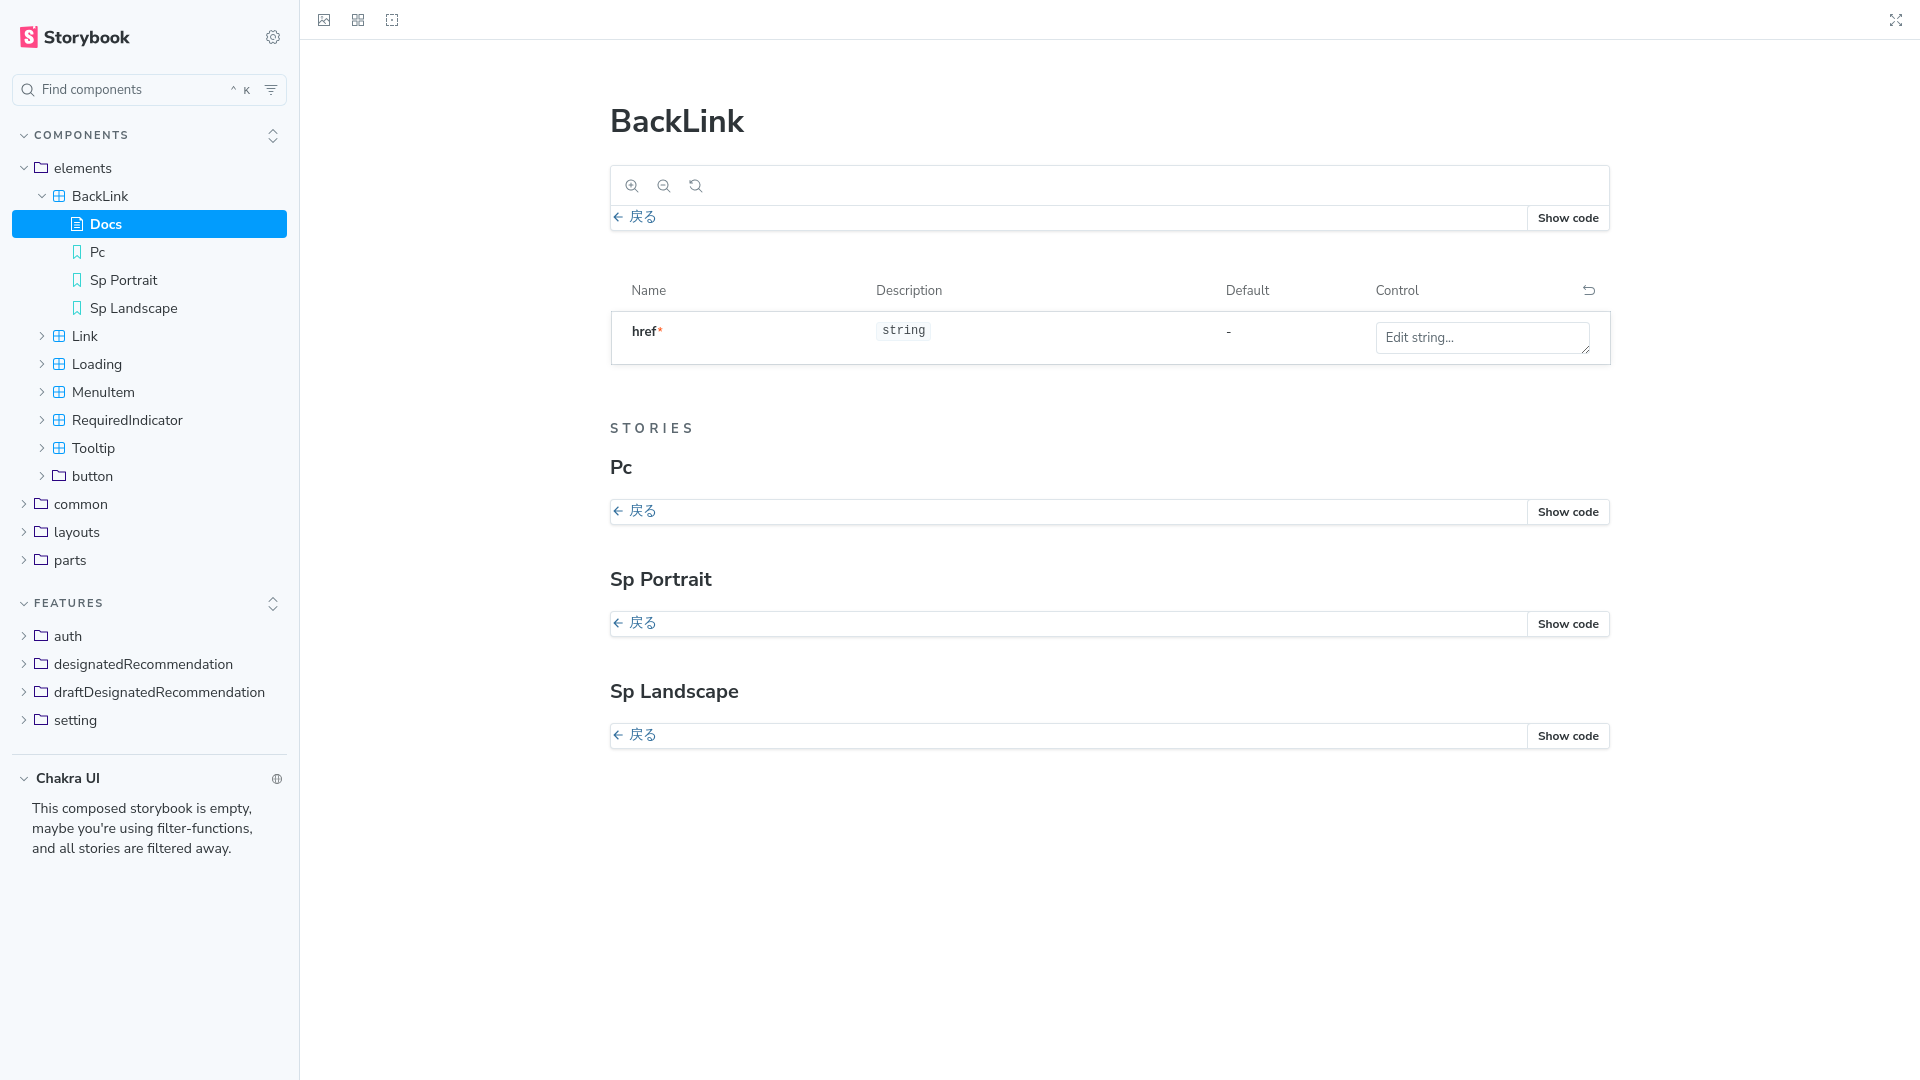This screenshot has height=1080, width=1920.
Task: Expand the auth folder
Action: coord(149,636)
